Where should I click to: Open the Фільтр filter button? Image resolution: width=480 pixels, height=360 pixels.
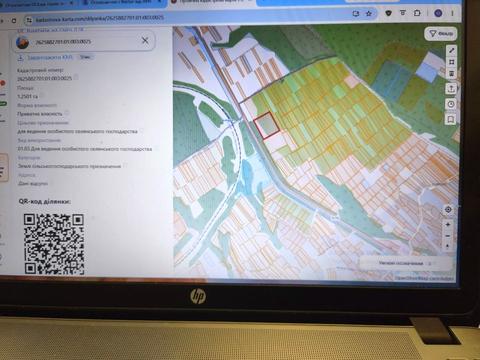click(441, 34)
